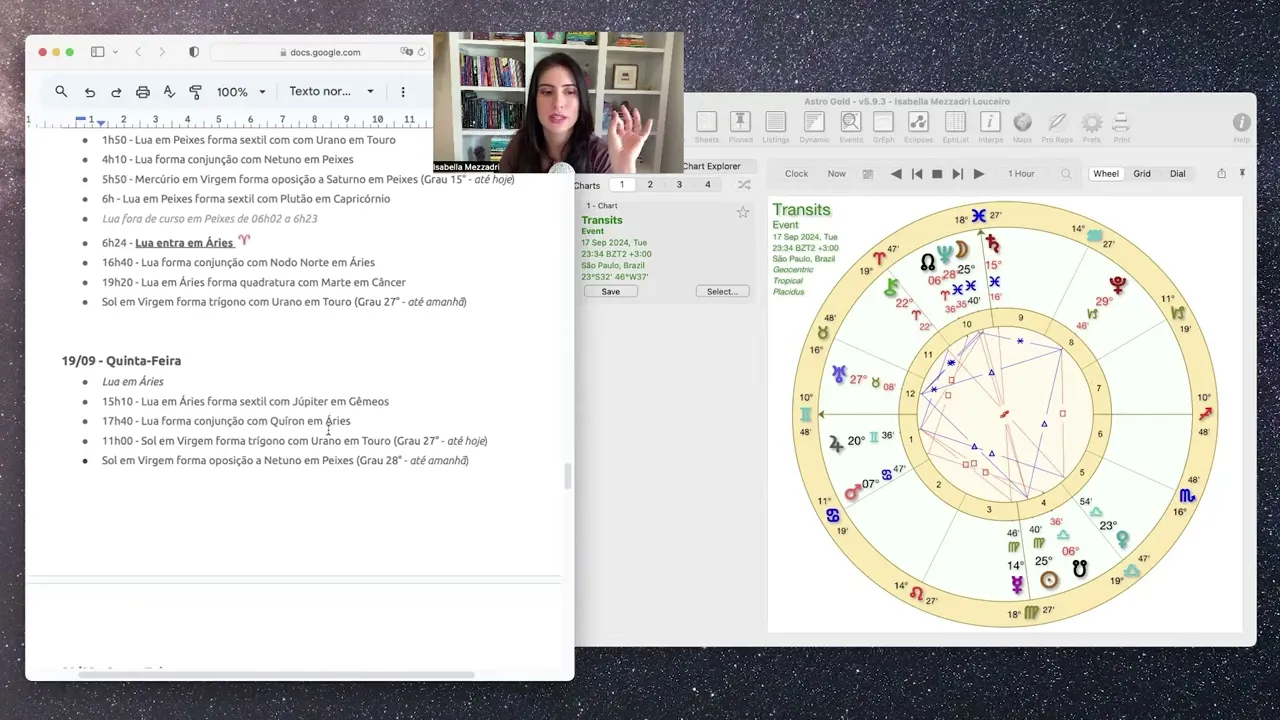The width and height of the screenshot is (1280, 720).
Task: Click the calendar icon beside Now
Action: pos(868,174)
